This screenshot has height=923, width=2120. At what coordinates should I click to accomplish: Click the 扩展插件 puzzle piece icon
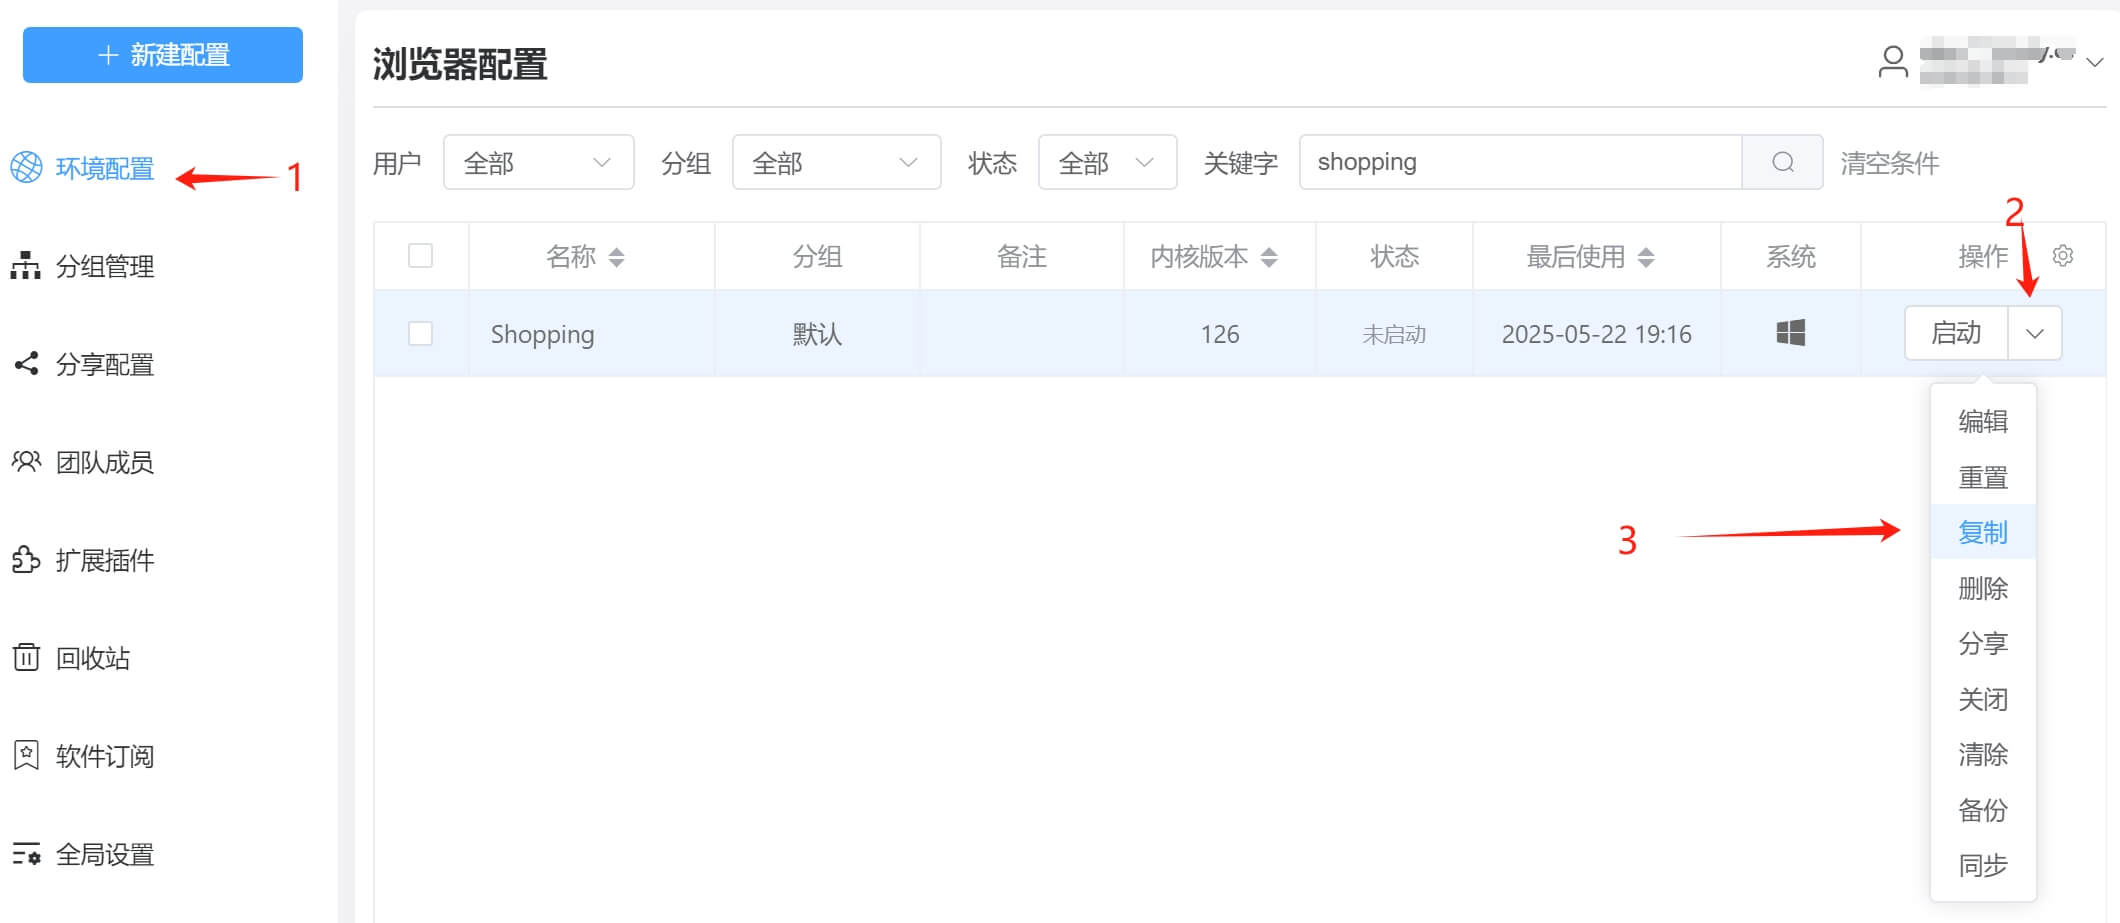(x=26, y=560)
